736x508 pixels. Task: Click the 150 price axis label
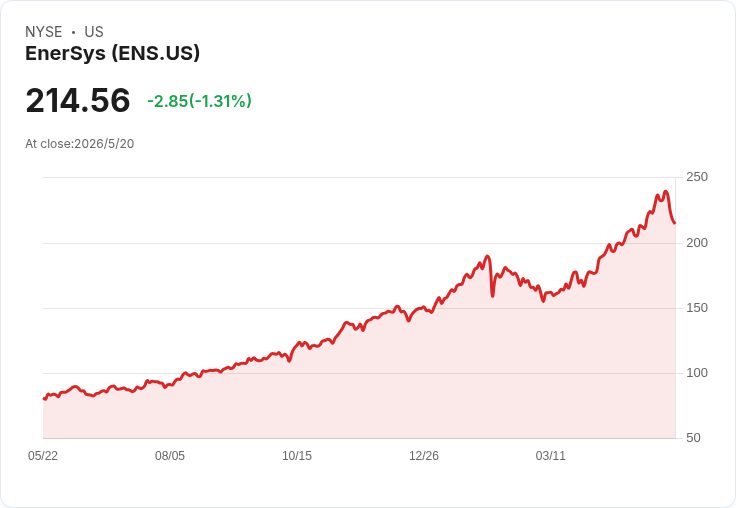[x=697, y=308]
